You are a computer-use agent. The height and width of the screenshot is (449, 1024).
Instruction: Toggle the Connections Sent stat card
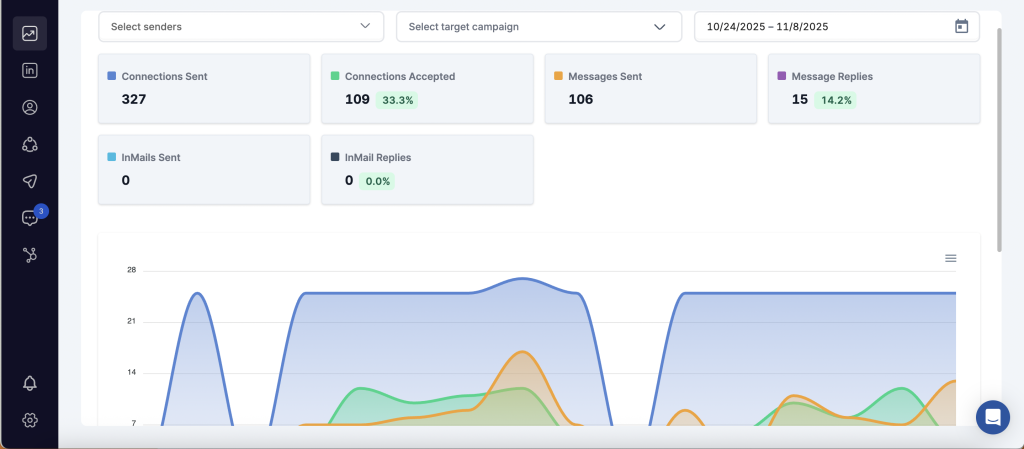click(x=204, y=88)
